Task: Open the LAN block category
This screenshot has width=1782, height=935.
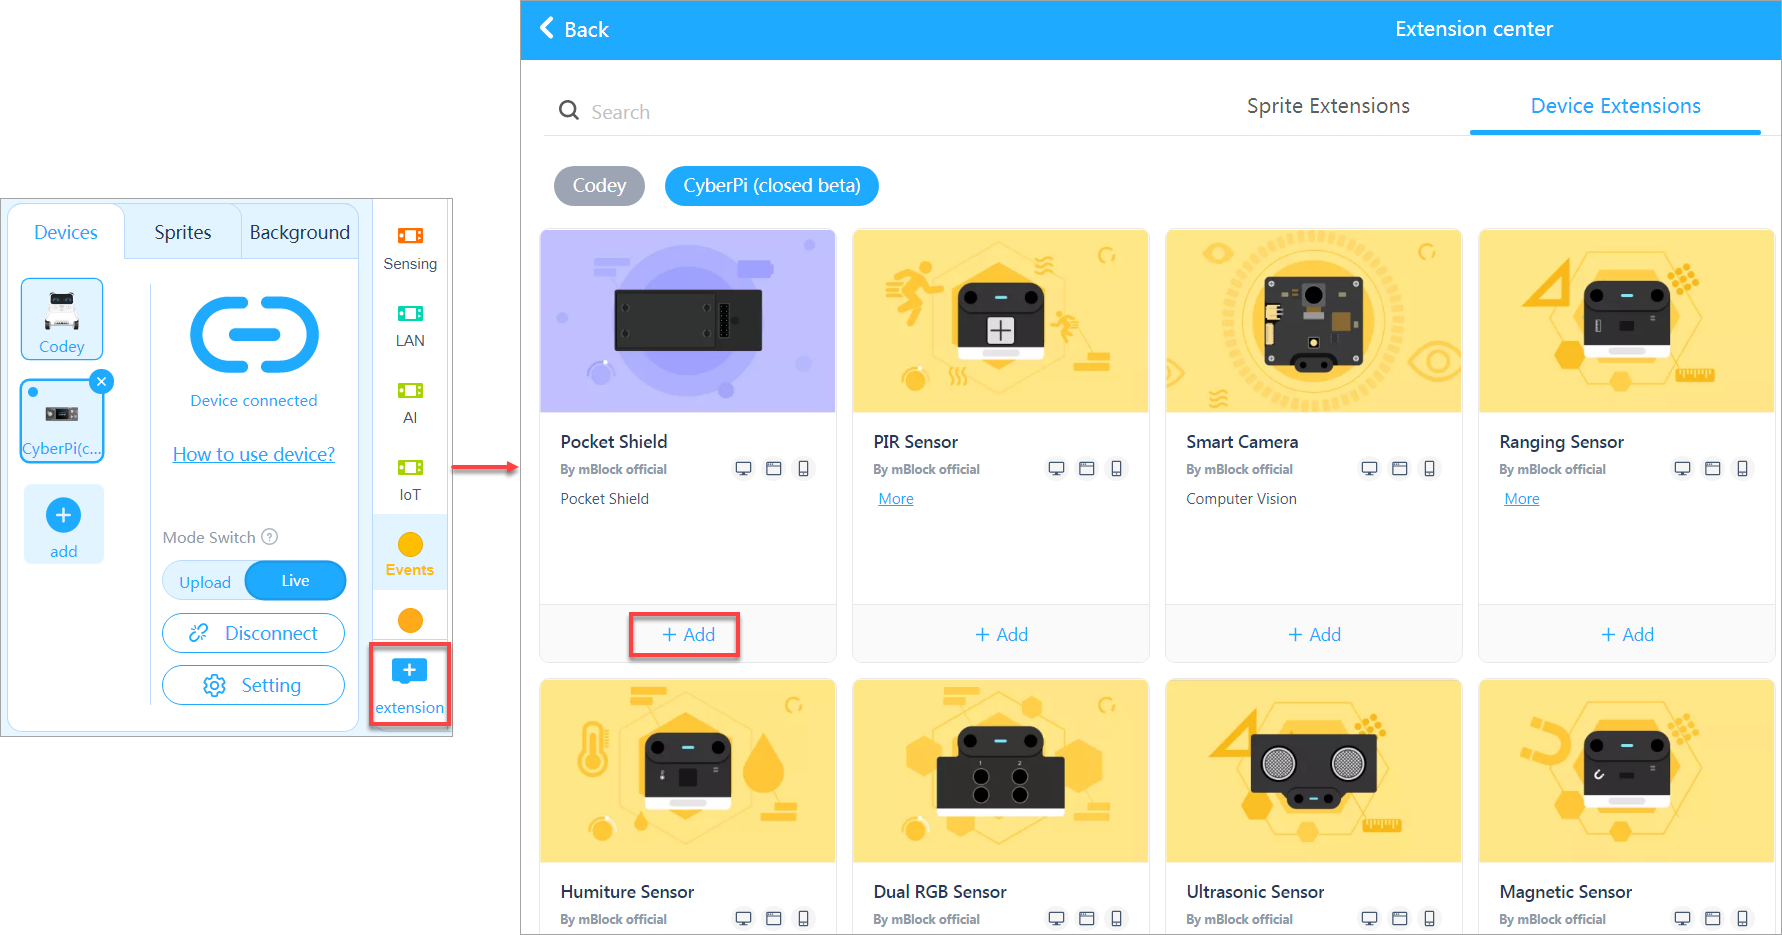Action: tap(410, 325)
